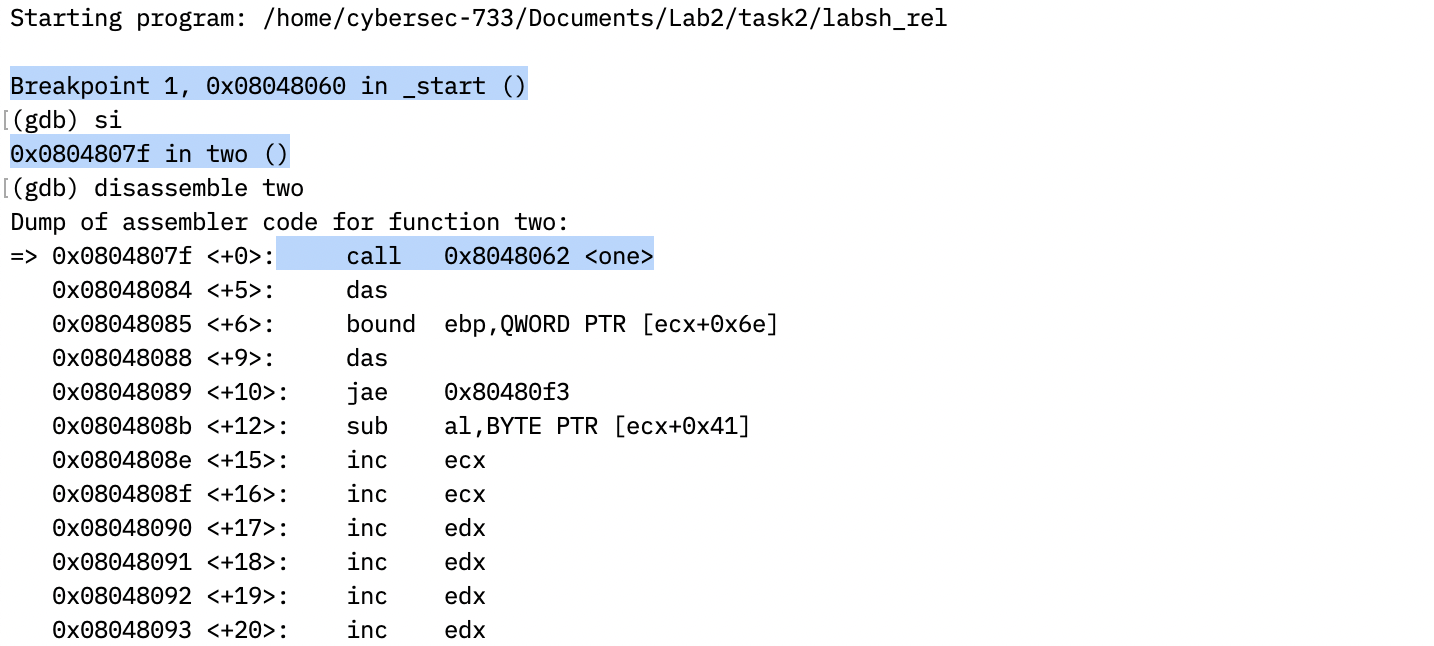Image resolution: width=1434 pixels, height=646 pixels.
Task: Click 'Dump of assembler code' header line
Action: [x=289, y=222]
